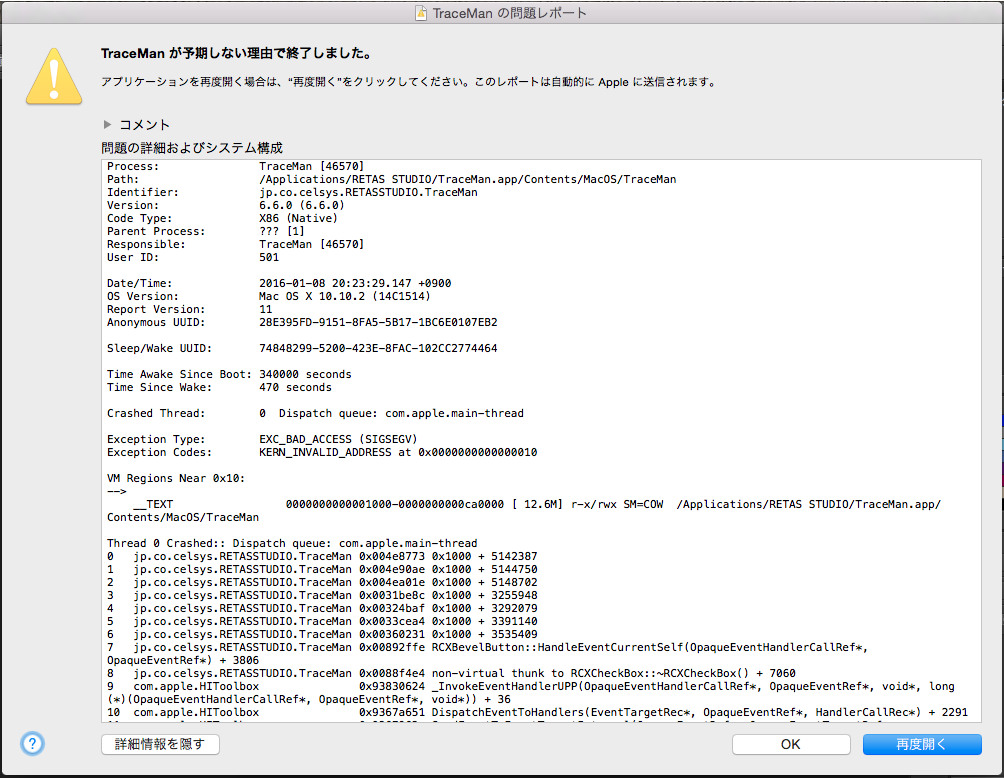Viewport: 1004px width, 778px height.
Task: Click stack frame 3 with 0x0031be8c
Action: tap(322, 595)
